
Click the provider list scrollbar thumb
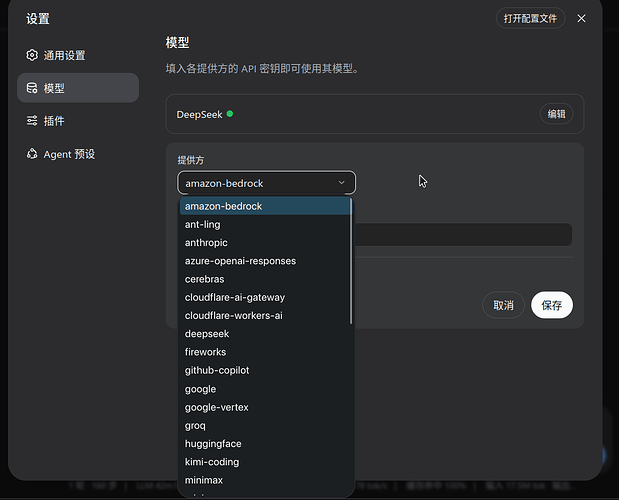(x=351, y=261)
